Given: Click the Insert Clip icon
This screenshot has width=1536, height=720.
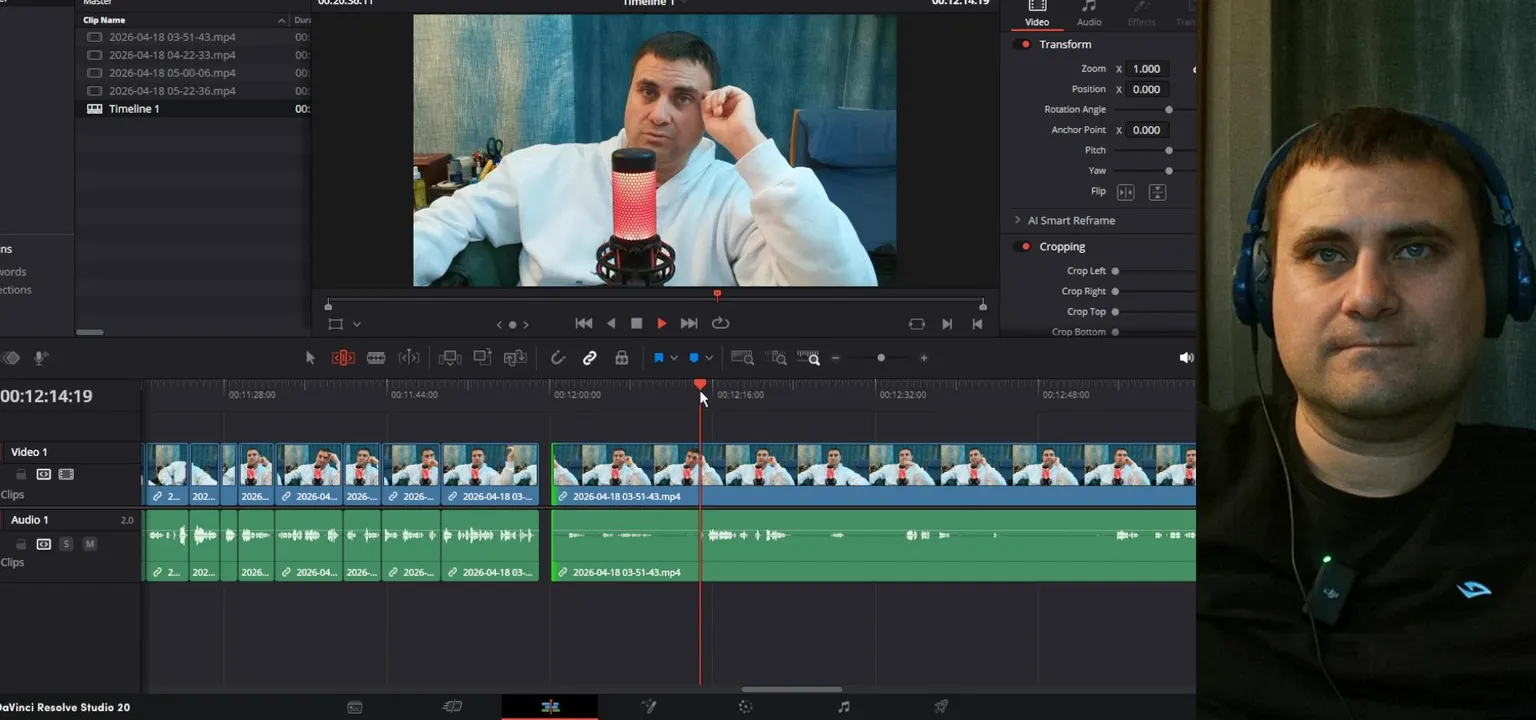Looking at the screenshot, I should 450,358.
